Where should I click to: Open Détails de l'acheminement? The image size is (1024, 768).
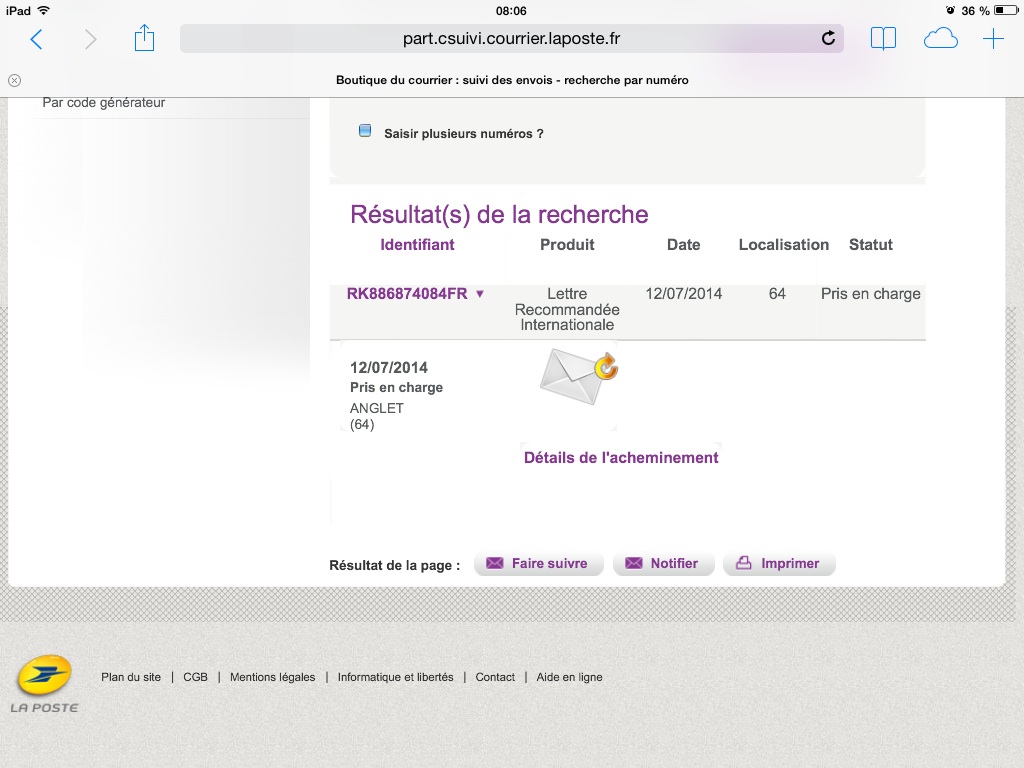click(x=621, y=458)
